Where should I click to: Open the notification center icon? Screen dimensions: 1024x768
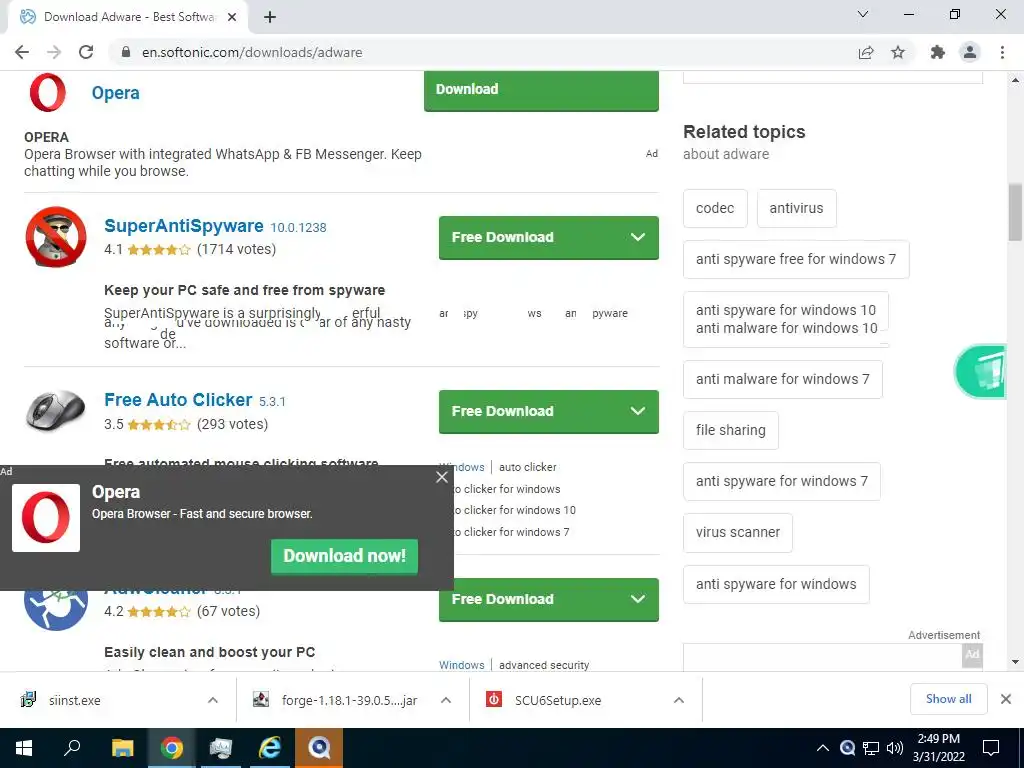click(991, 748)
